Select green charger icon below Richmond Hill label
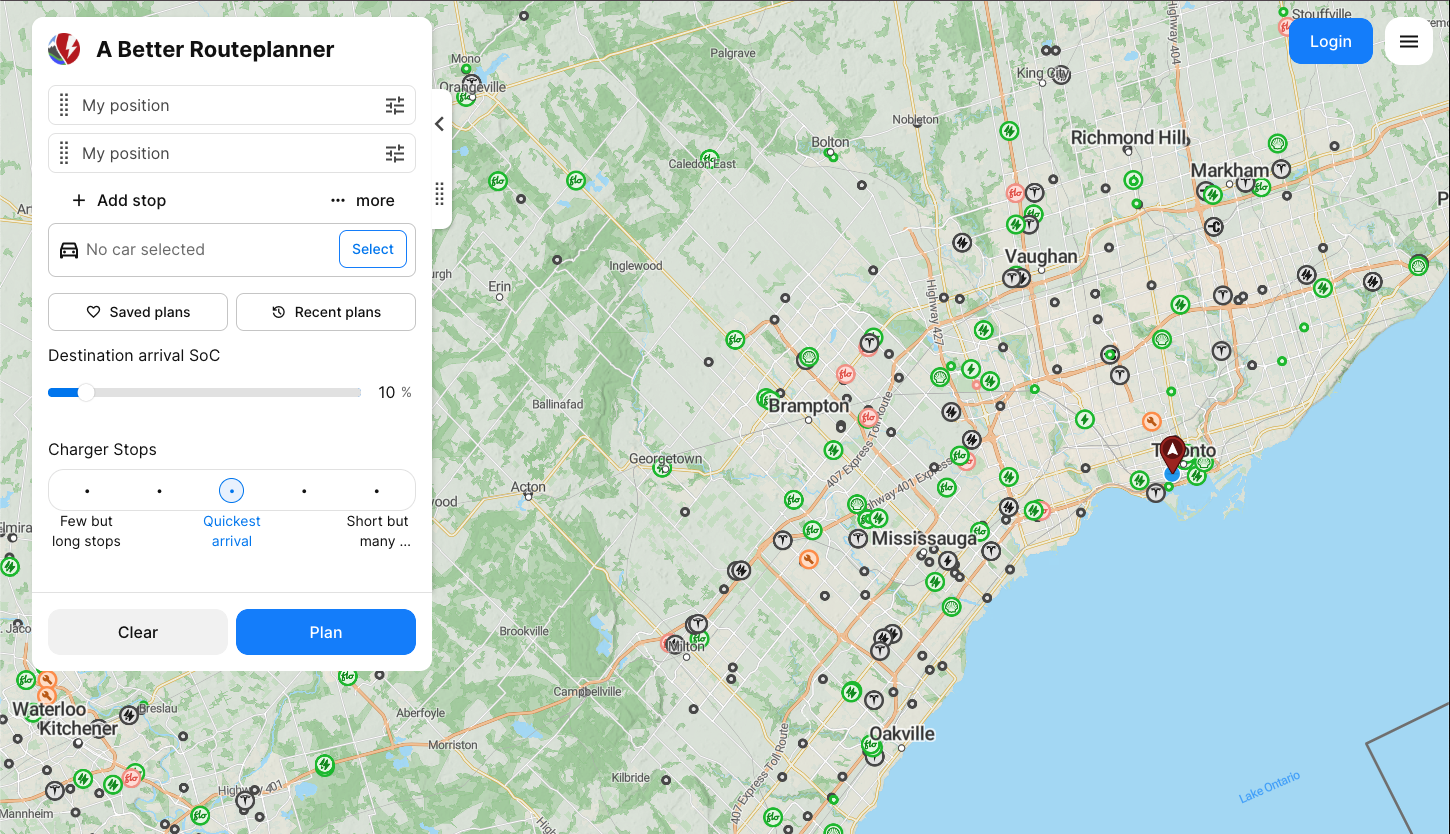Screen dimensions: 1450x834 1133,180
